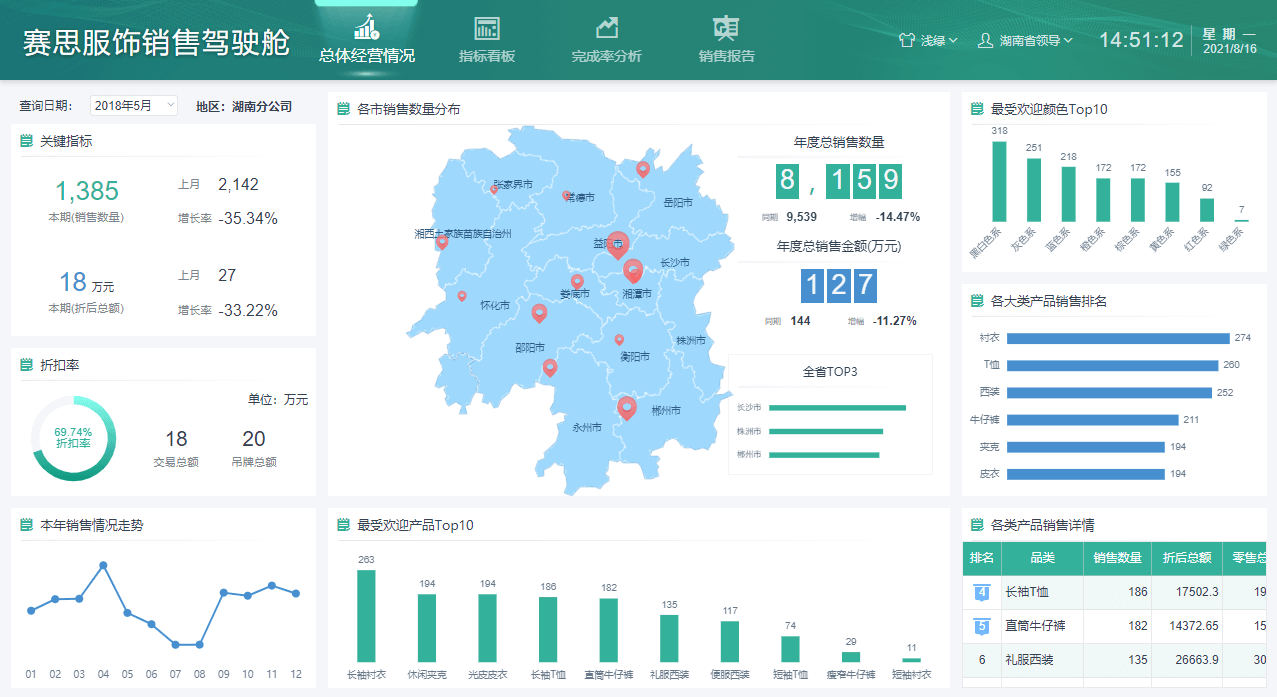Click the 品类 column header
1277x697 pixels.
[1042, 558]
